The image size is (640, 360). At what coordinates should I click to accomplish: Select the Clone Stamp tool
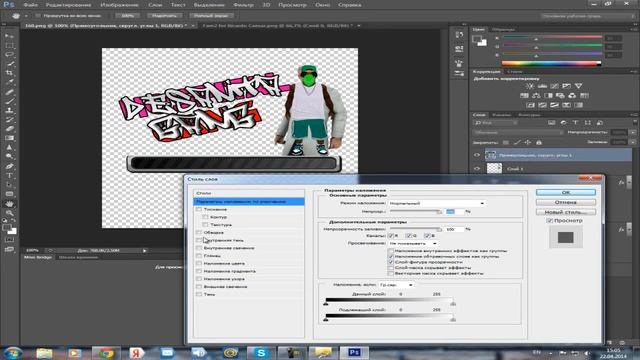pos(9,110)
